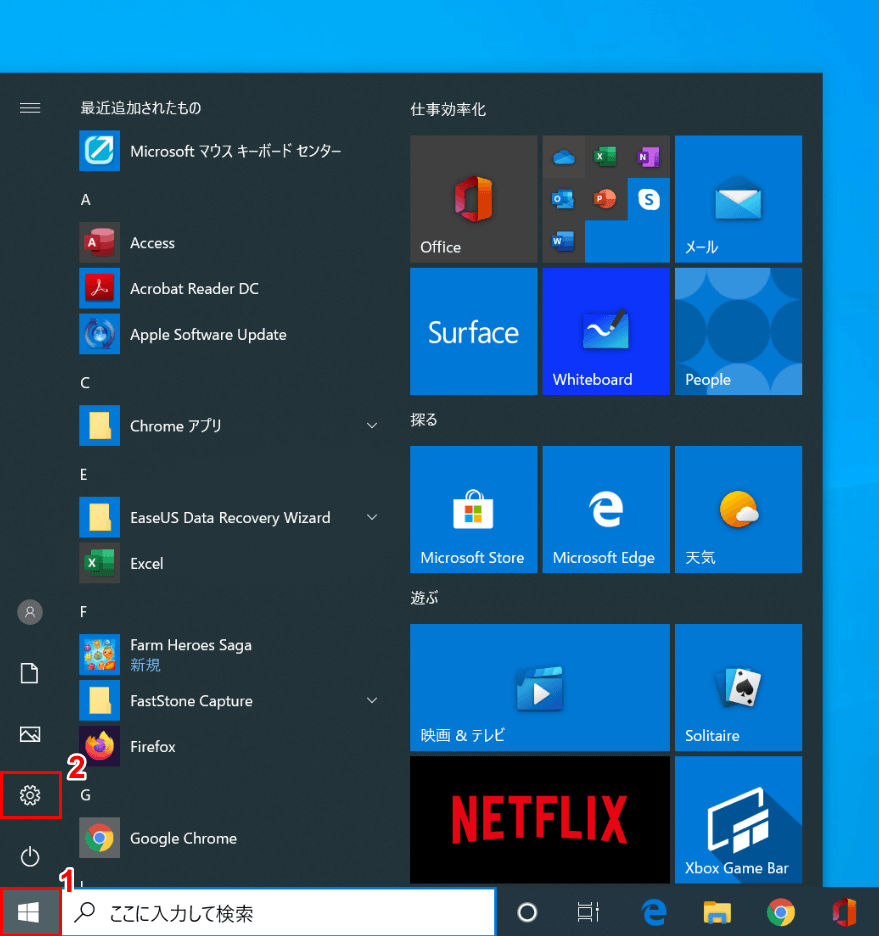Open the Netflix tile
879x936 pixels.
click(x=539, y=820)
